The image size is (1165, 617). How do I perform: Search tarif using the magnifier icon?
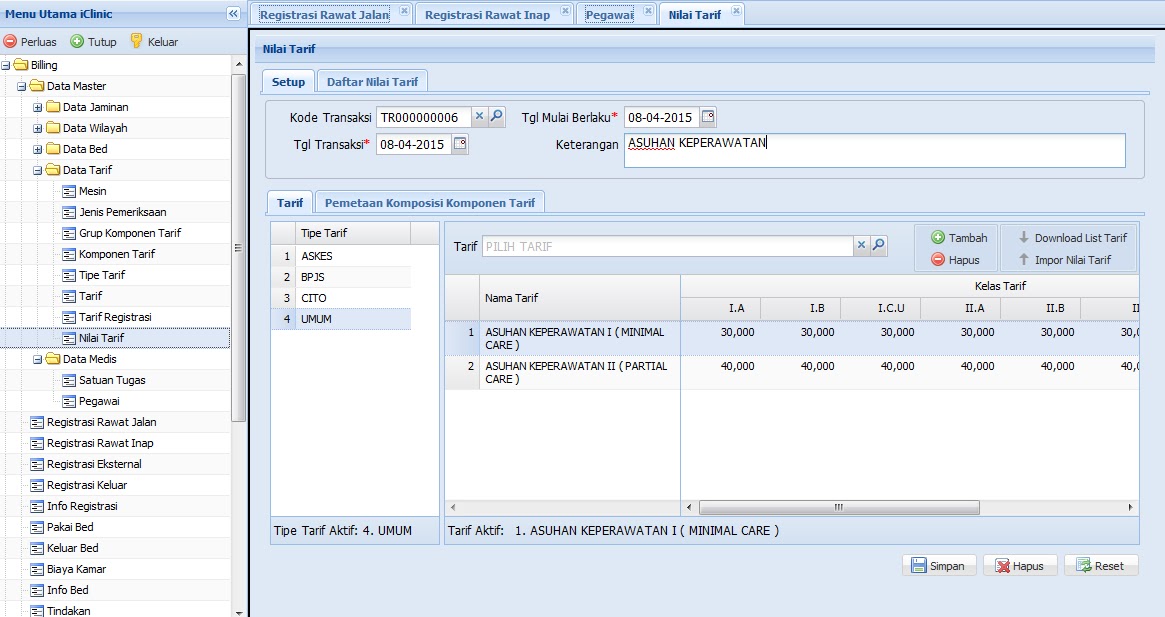(879, 245)
